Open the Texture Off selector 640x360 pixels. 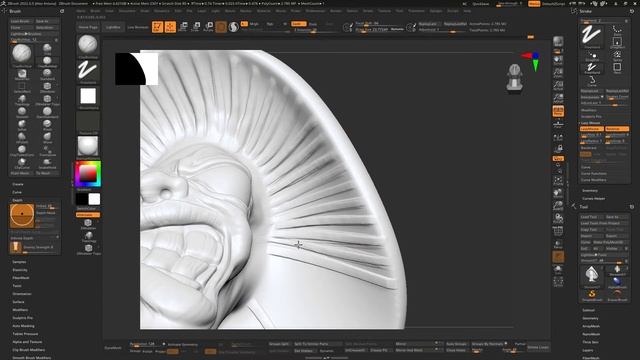[x=88, y=122]
